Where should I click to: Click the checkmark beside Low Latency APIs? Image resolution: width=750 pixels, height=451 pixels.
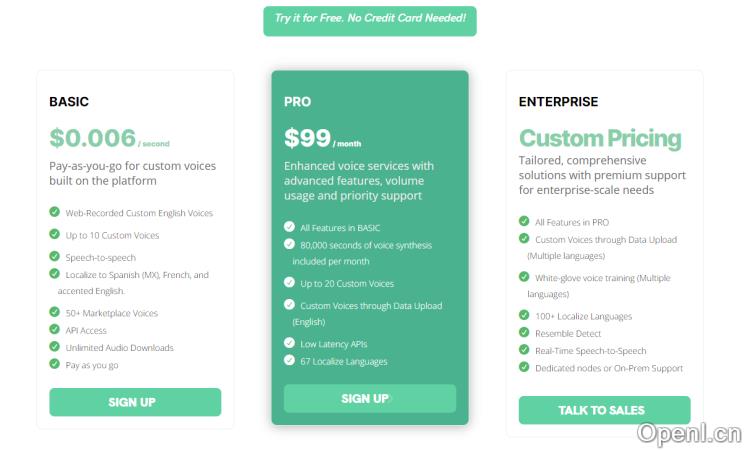pos(289,343)
